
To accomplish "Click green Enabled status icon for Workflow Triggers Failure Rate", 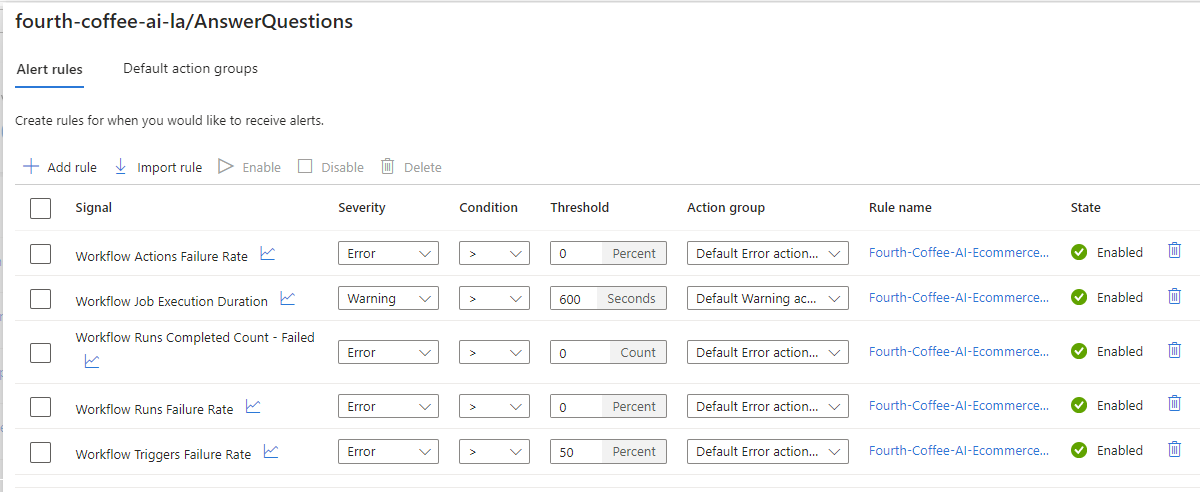I will [x=1079, y=450].
